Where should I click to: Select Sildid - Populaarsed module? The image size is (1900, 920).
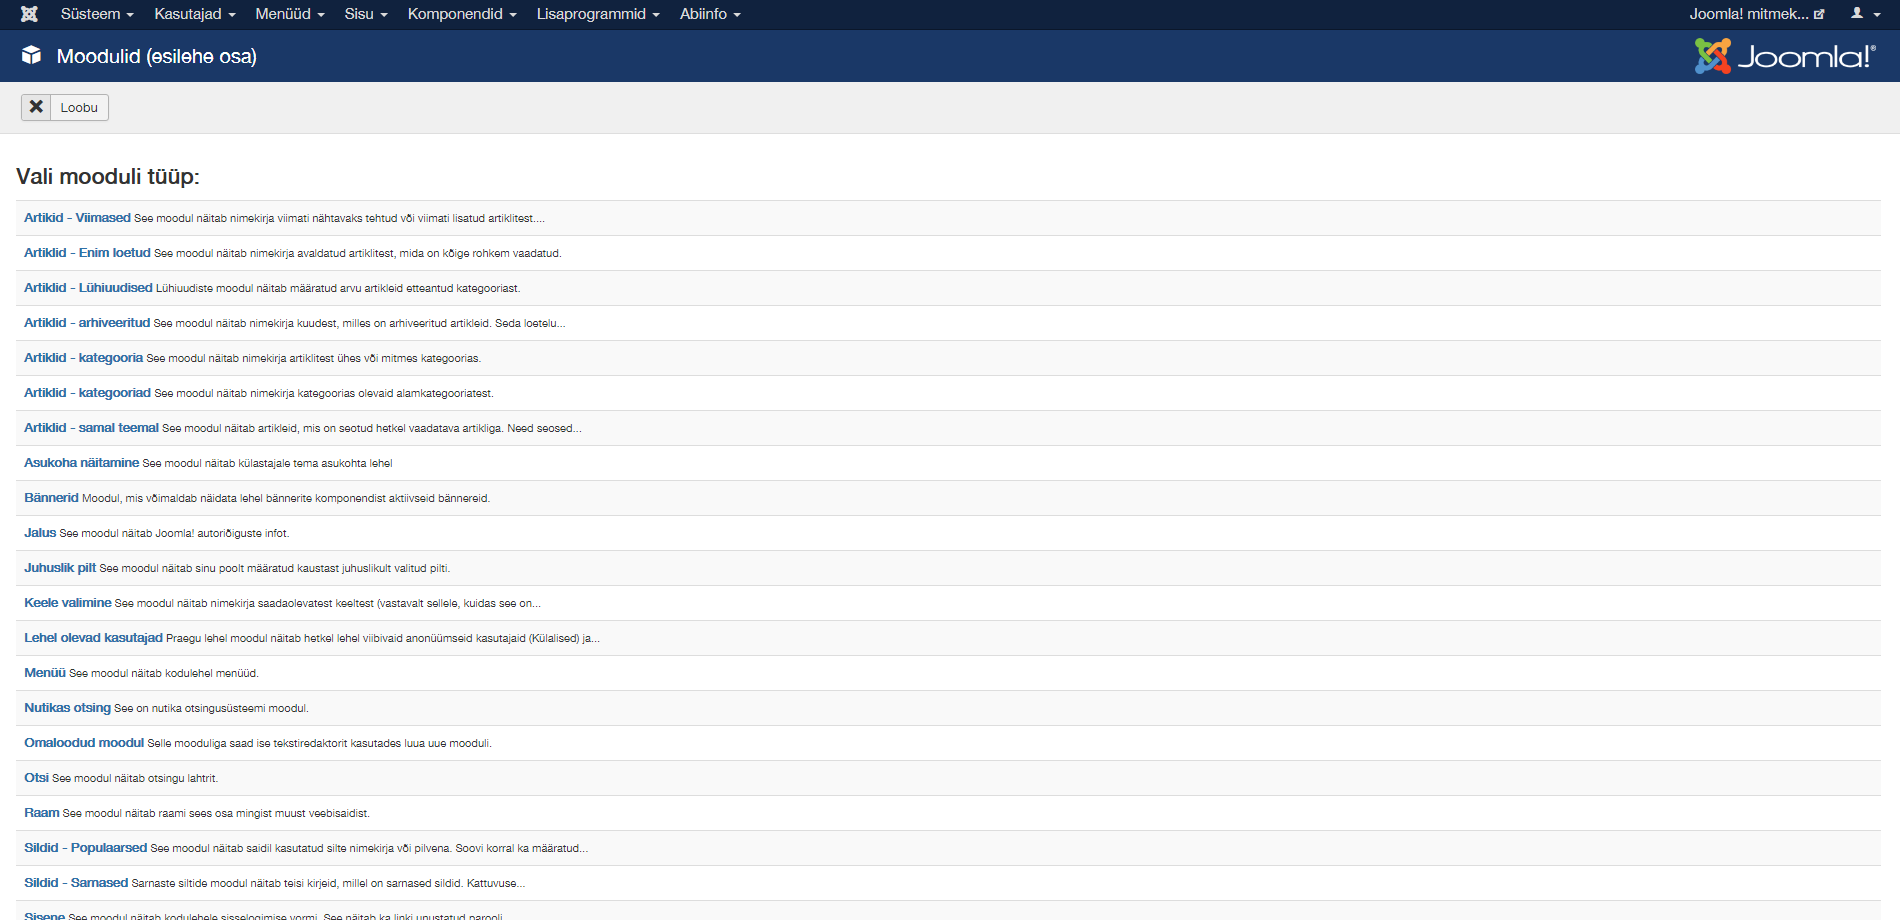pyautogui.click(x=85, y=848)
